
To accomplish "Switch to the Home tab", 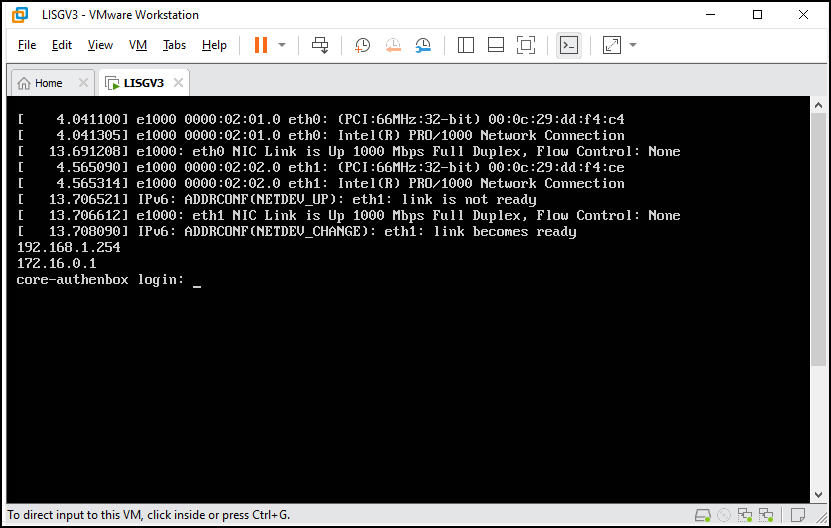I will coord(40,83).
